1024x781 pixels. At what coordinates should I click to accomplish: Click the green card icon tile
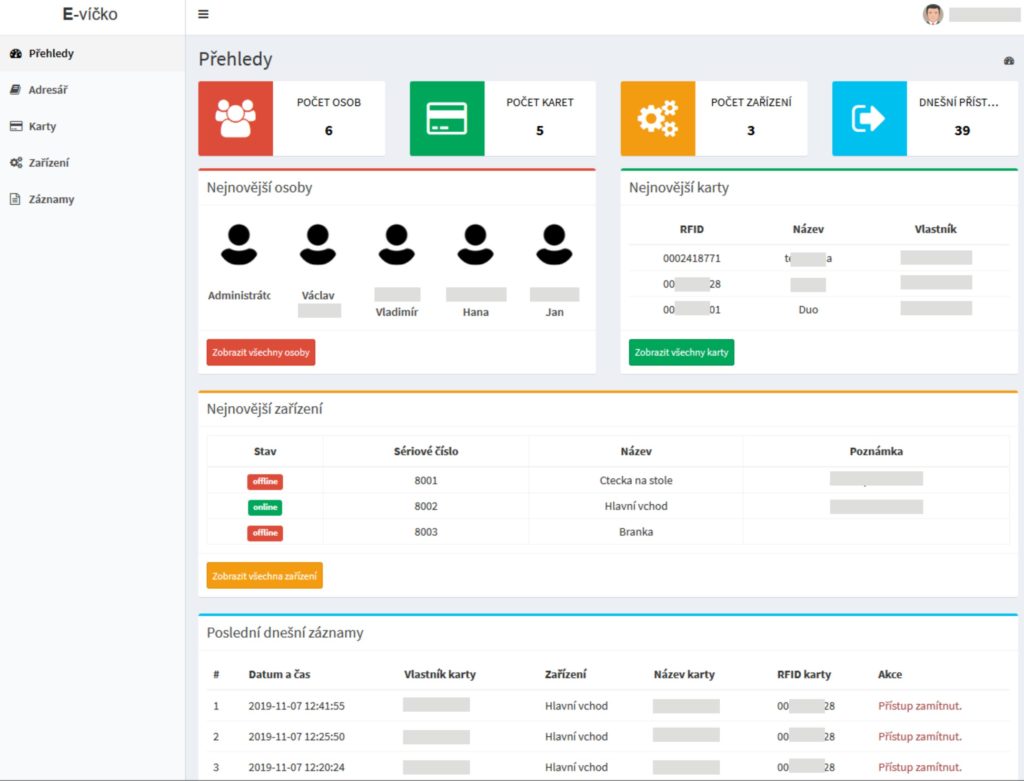click(447, 119)
